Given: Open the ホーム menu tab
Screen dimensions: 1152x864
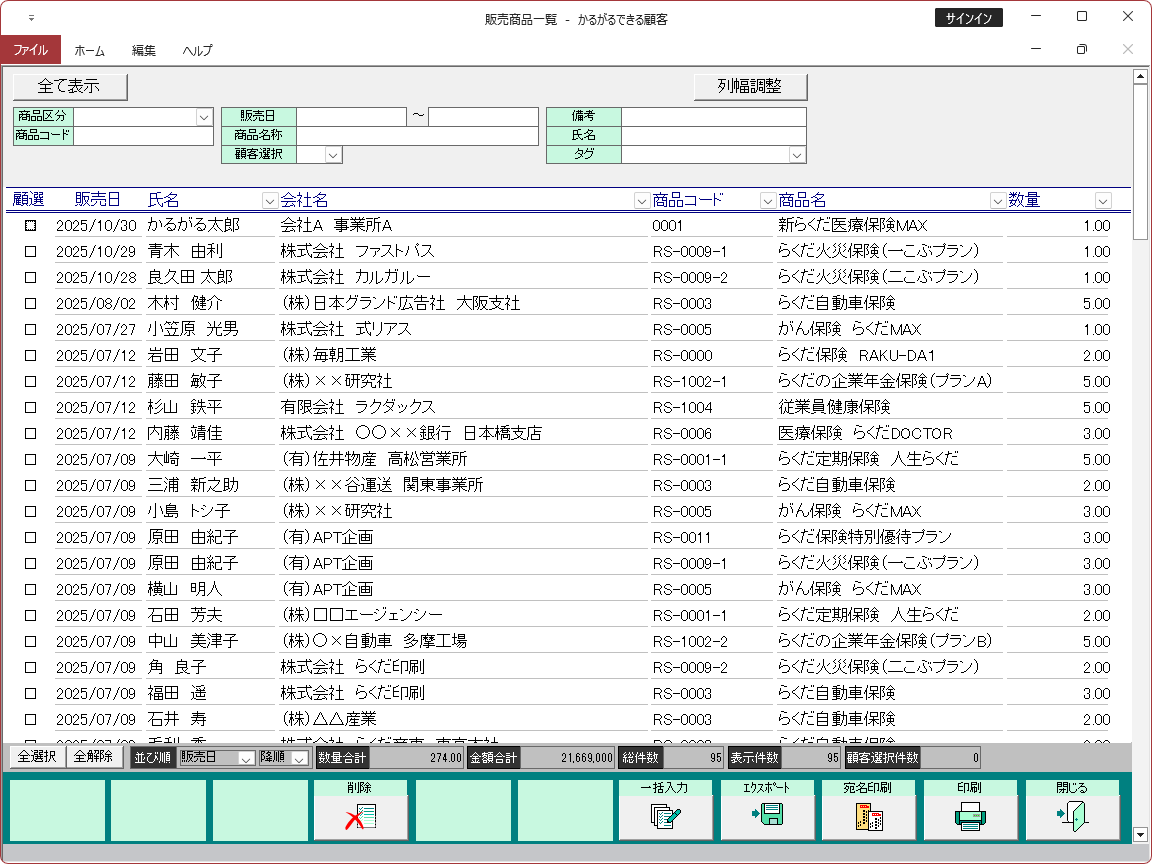Looking at the screenshot, I should click(x=89, y=50).
